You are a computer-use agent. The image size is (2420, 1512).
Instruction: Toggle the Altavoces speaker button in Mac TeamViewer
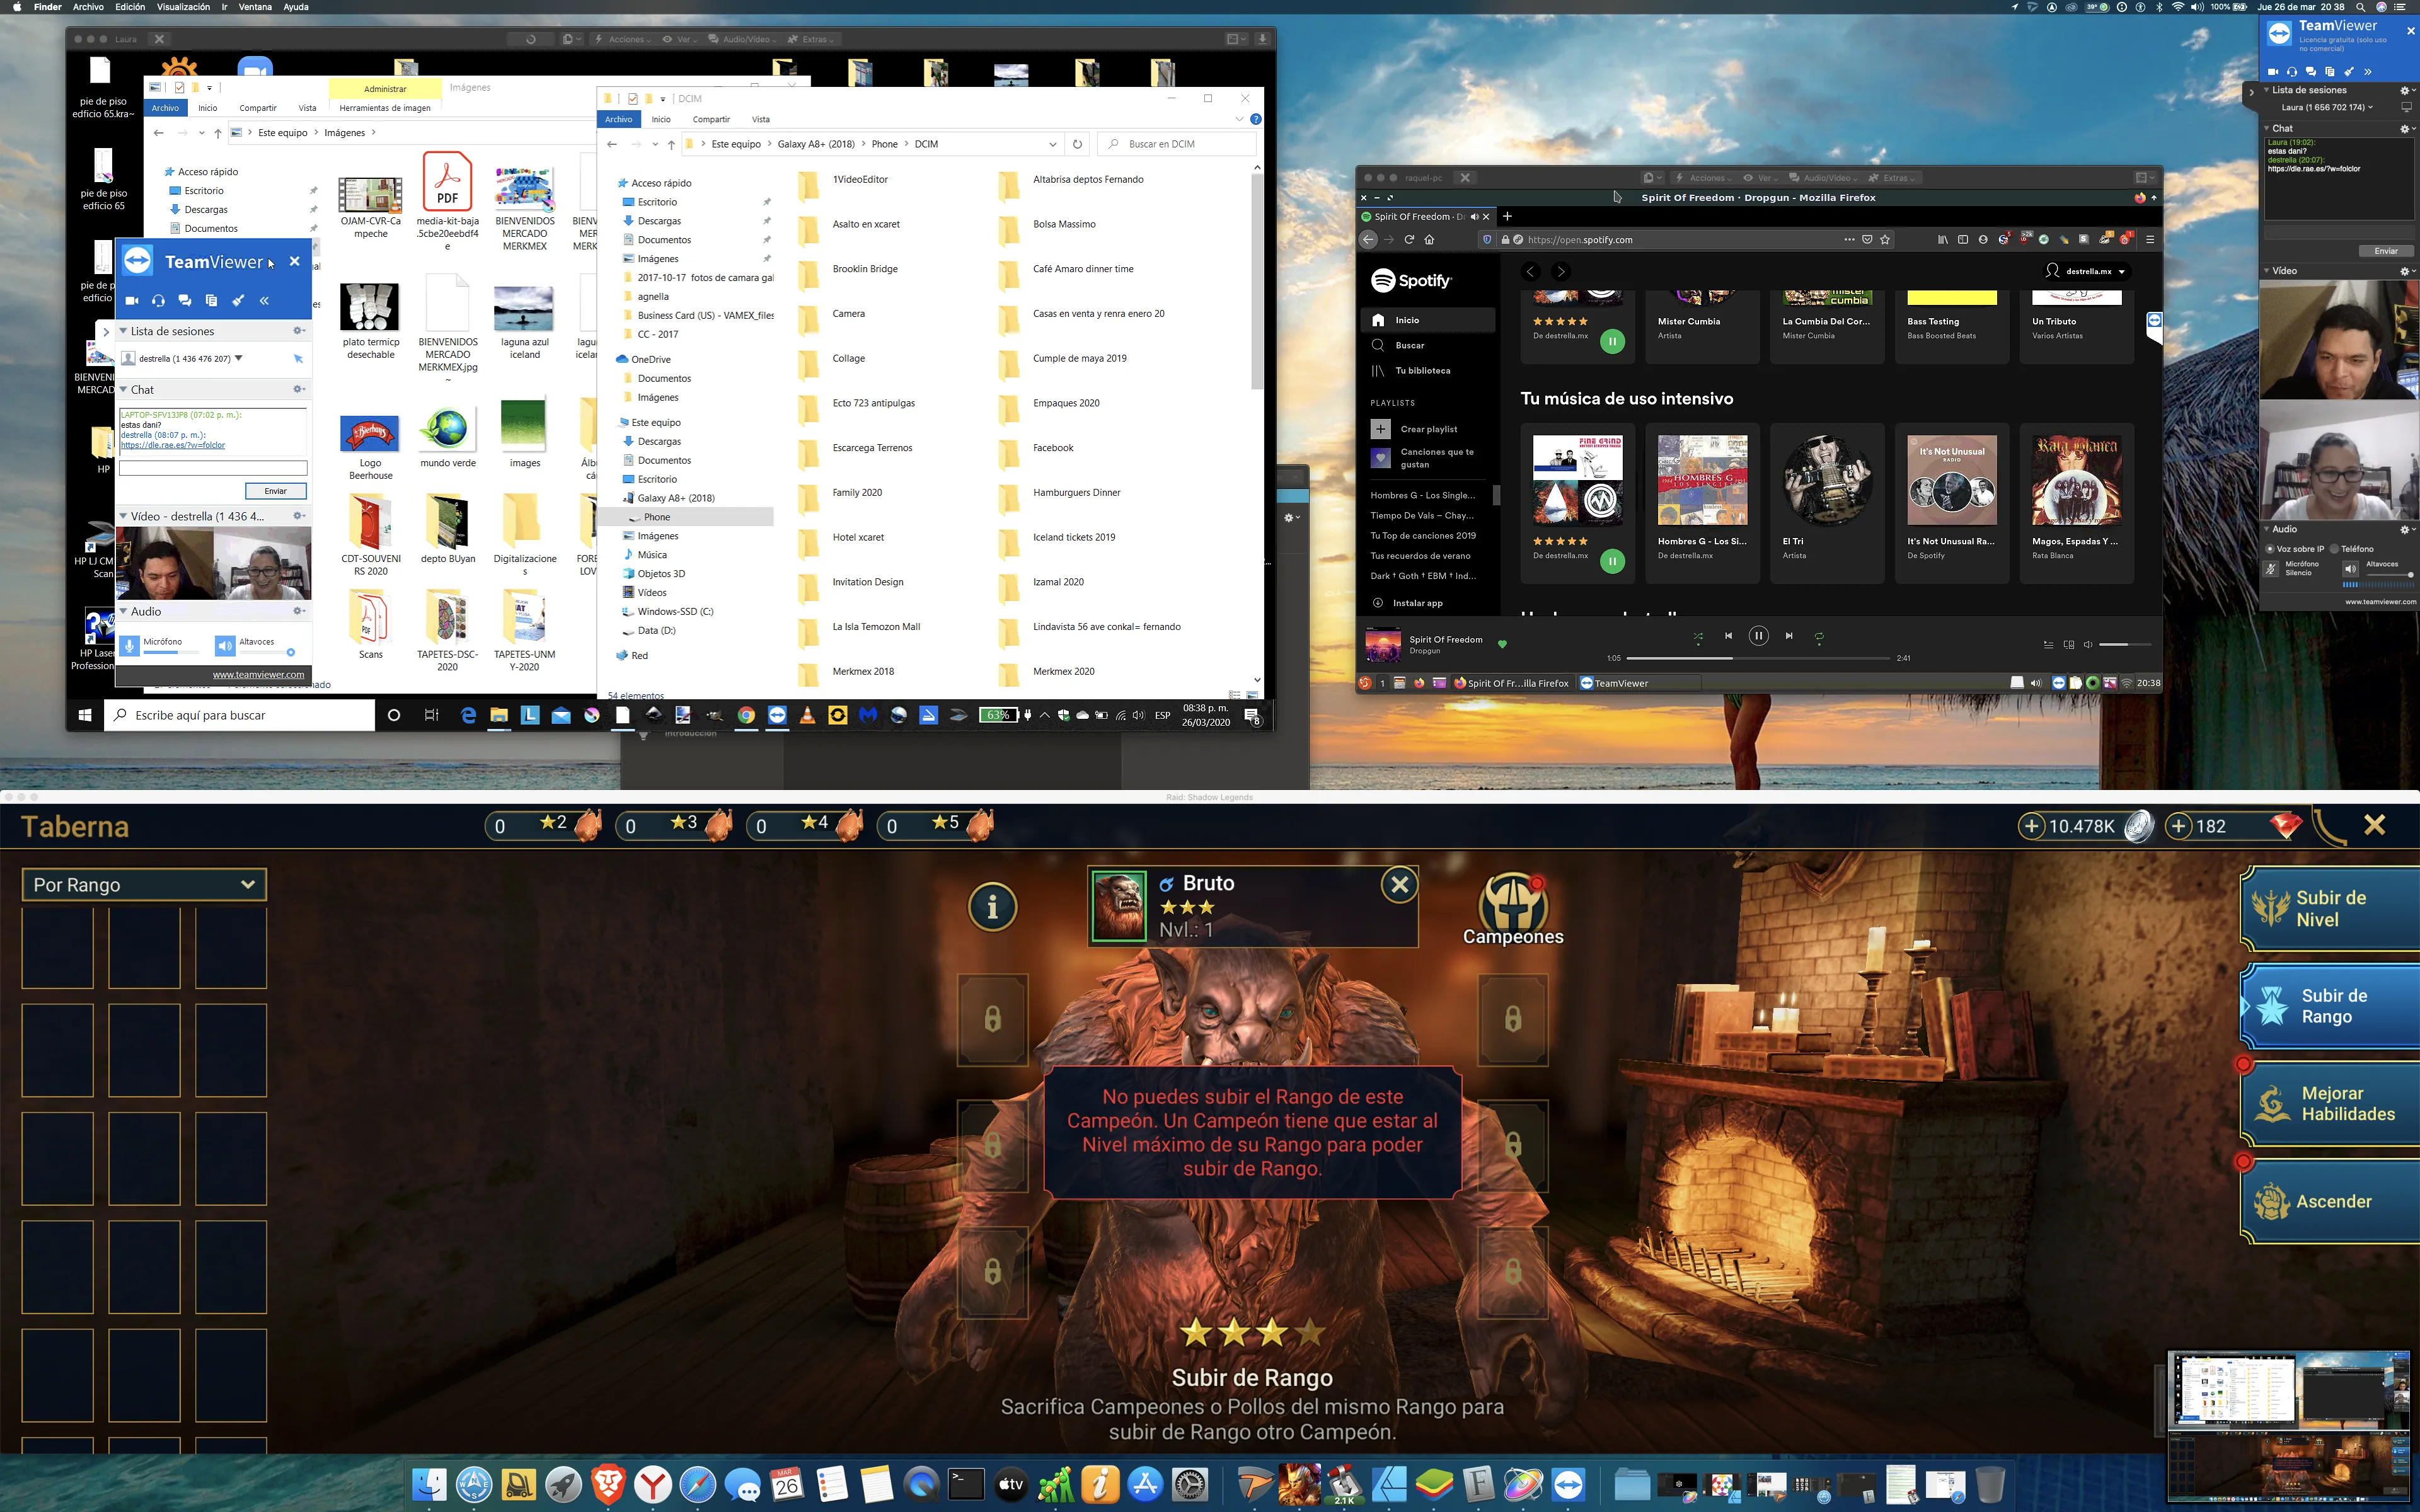(x=2350, y=569)
